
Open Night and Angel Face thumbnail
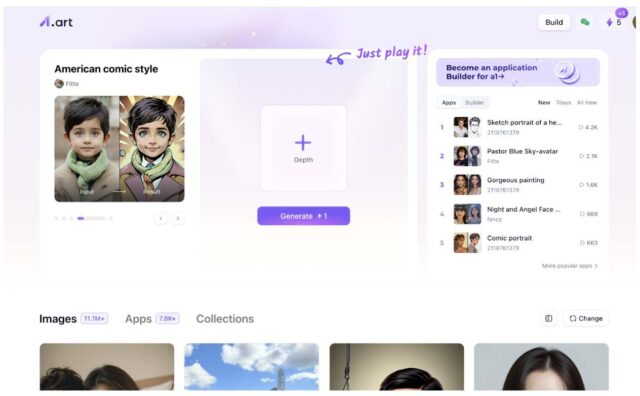click(x=467, y=214)
